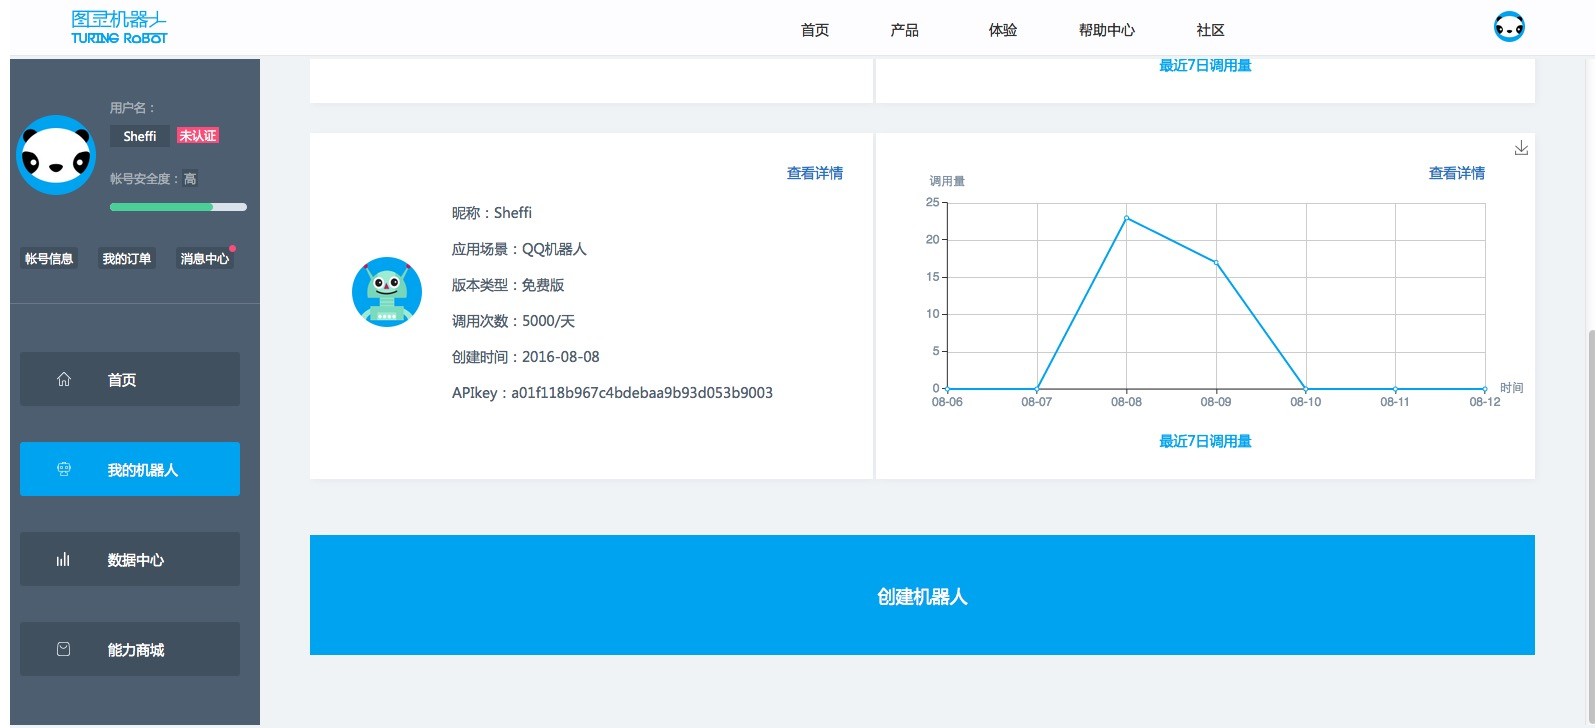Screen dimensions: 1595x728
Task: Click 查看详情 link above the usage chart
Action: (1457, 173)
